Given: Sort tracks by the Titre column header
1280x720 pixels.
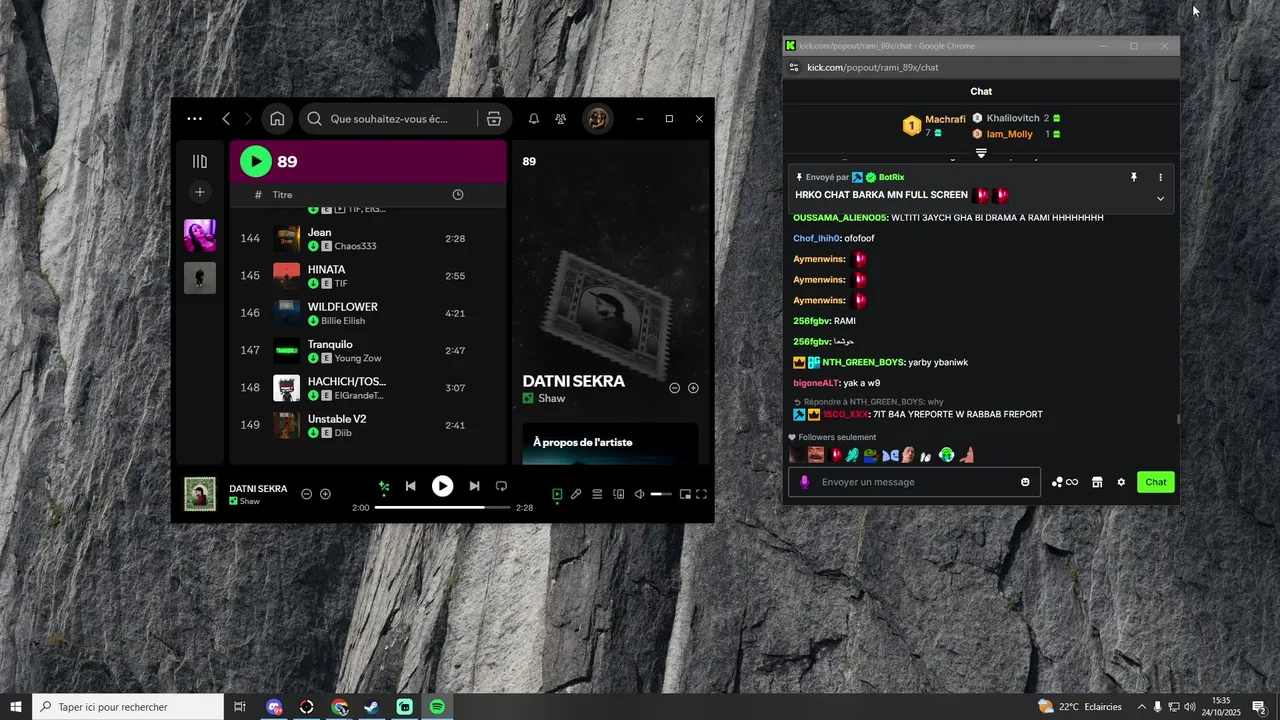Looking at the screenshot, I should [282, 195].
